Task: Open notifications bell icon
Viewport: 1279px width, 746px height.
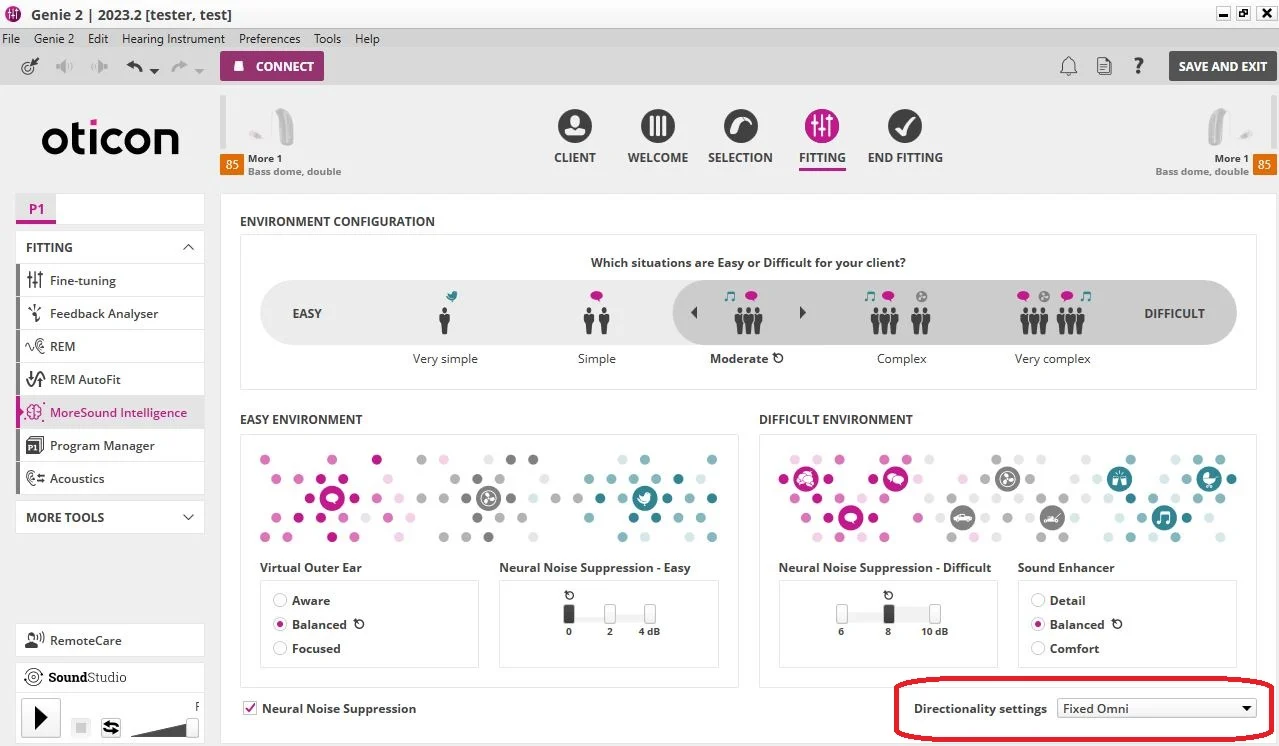Action: pyautogui.click(x=1069, y=66)
